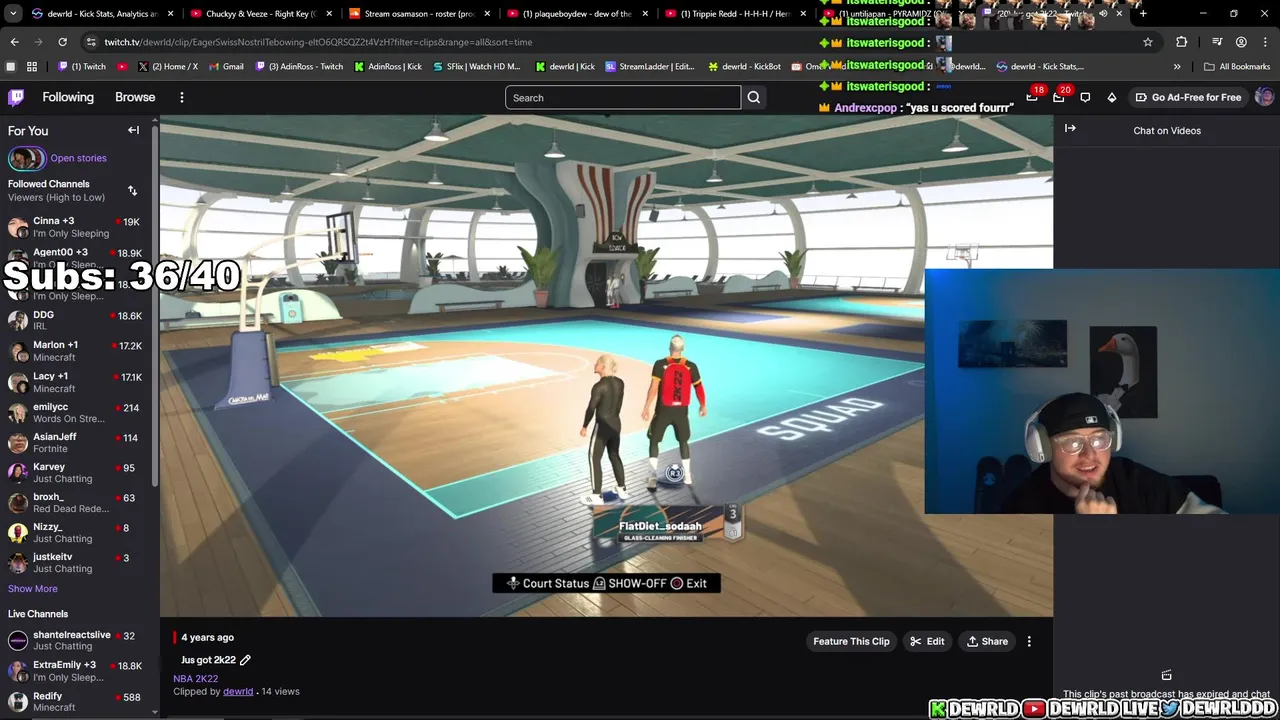1280x720 pixels.
Task: Switch to the Stream osamason - roster tab
Action: click(x=419, y=14)
